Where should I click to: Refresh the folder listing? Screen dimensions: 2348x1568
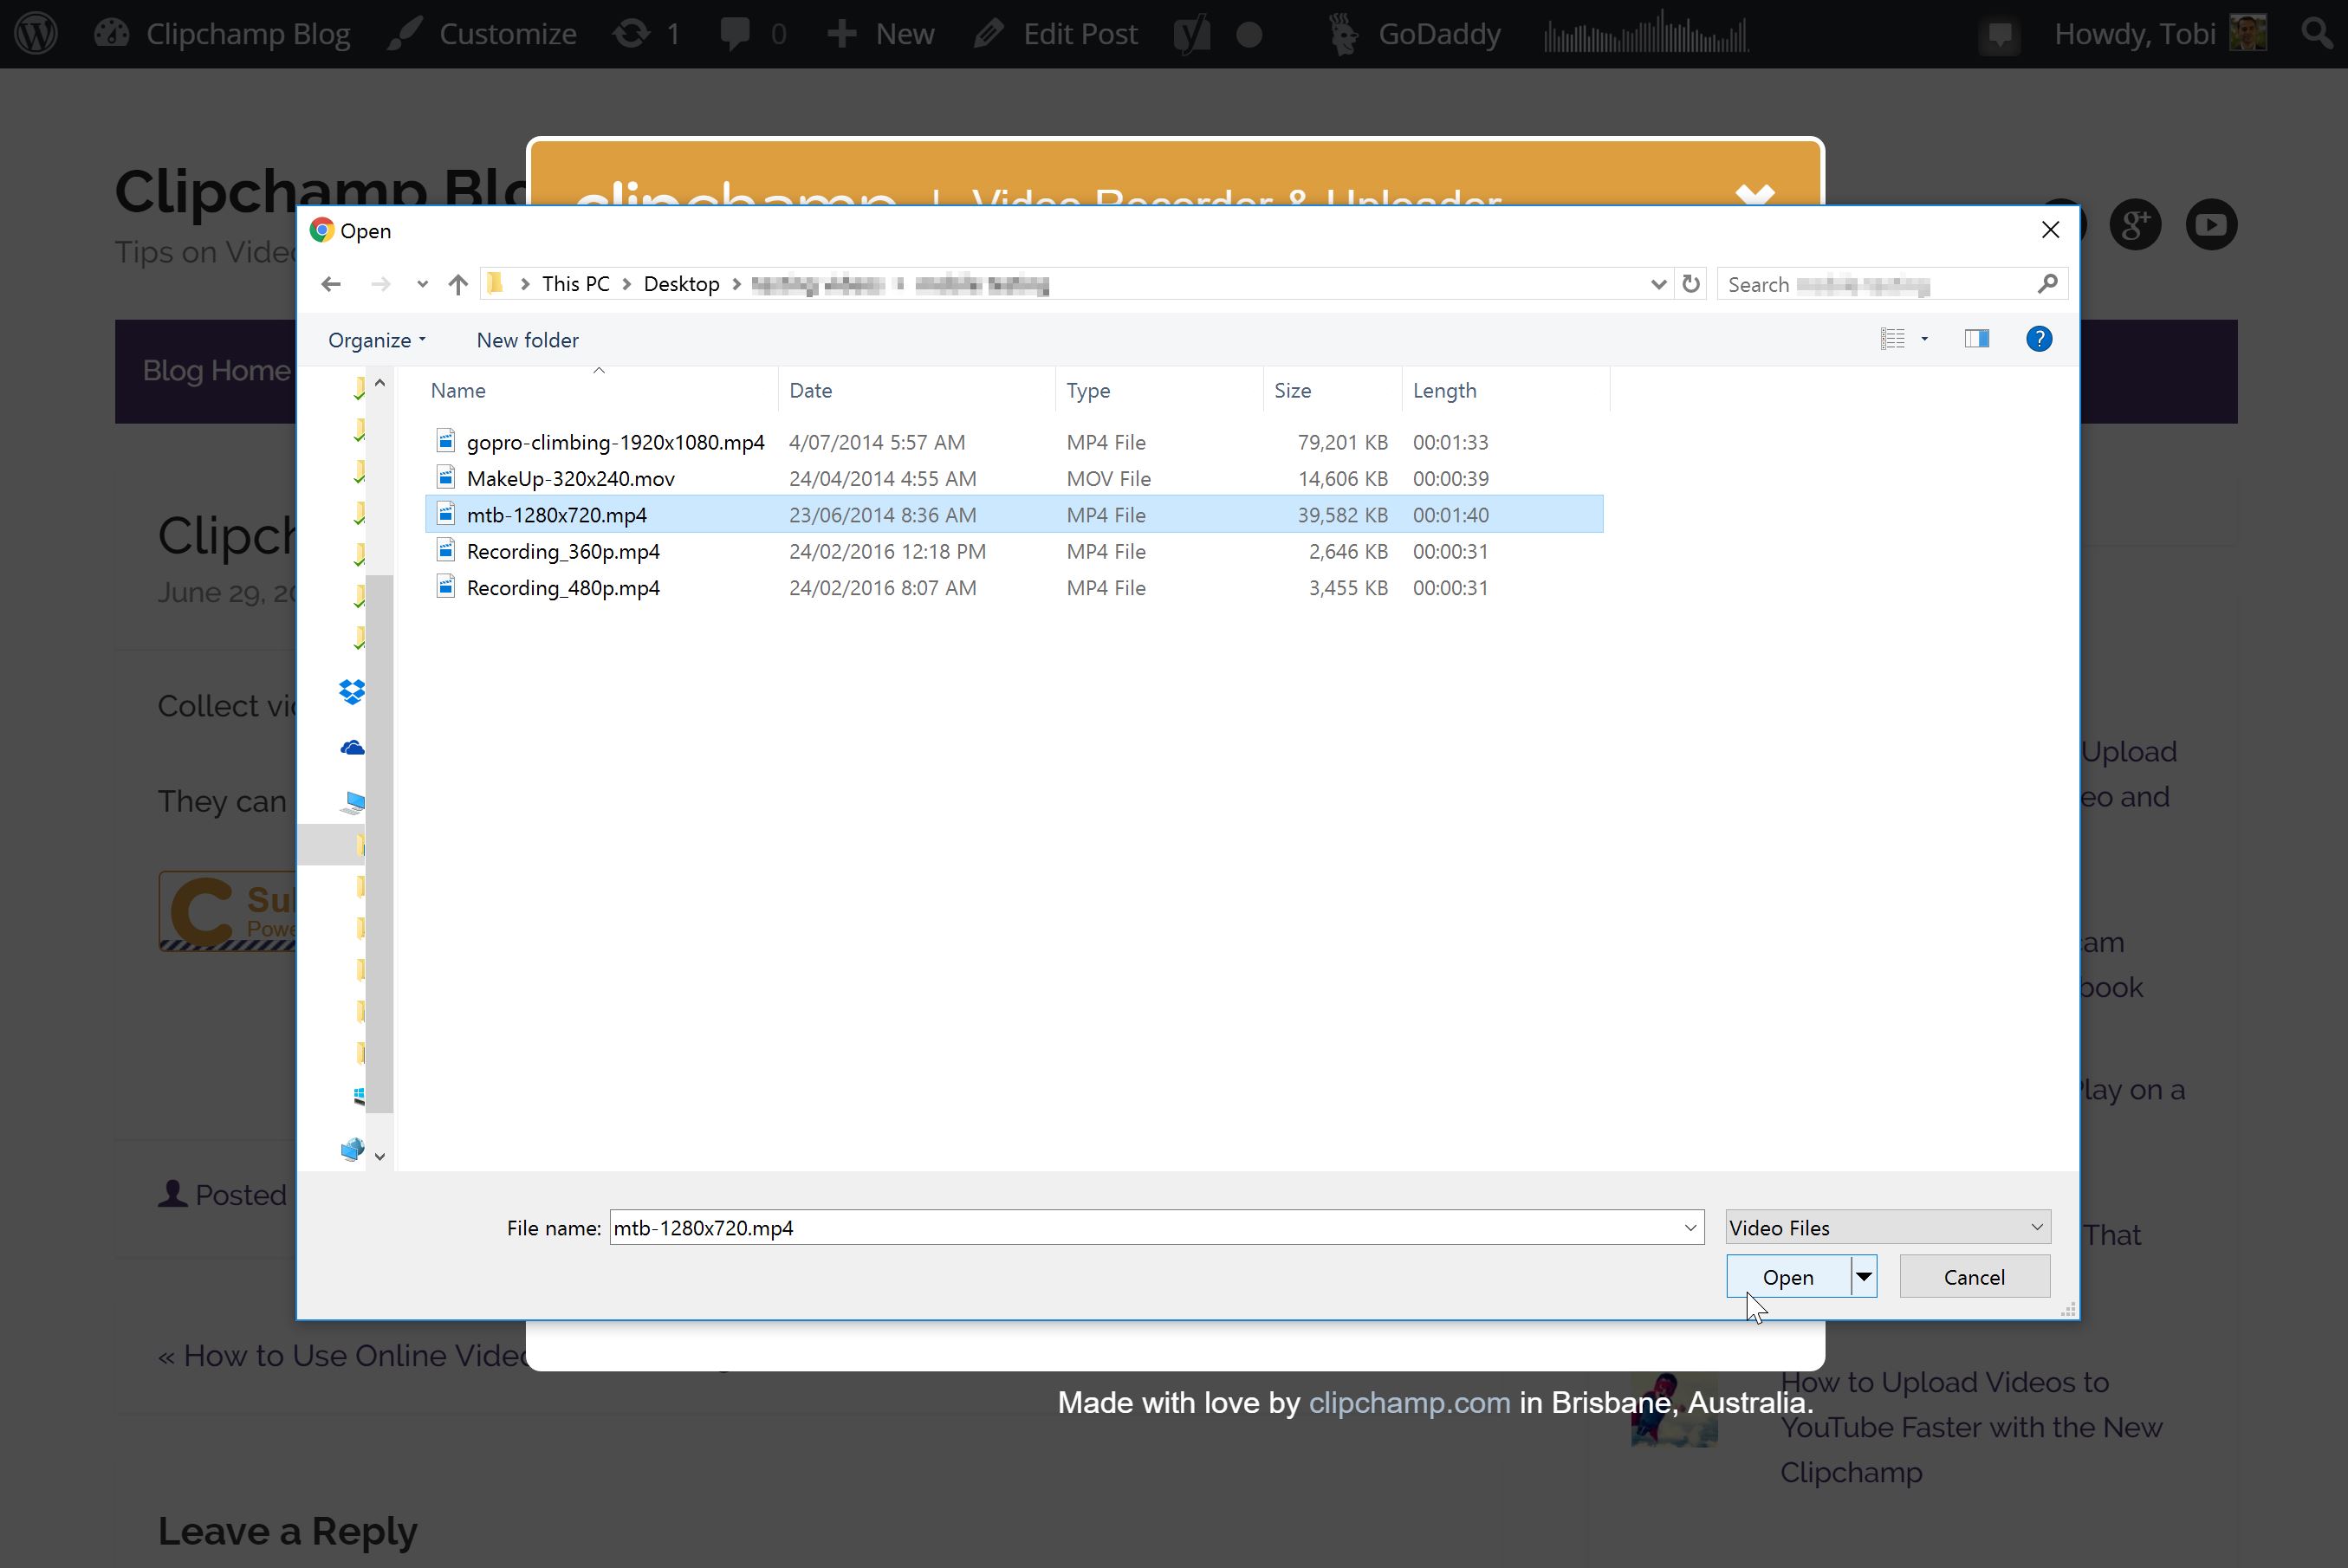(x=1691, y=284)
